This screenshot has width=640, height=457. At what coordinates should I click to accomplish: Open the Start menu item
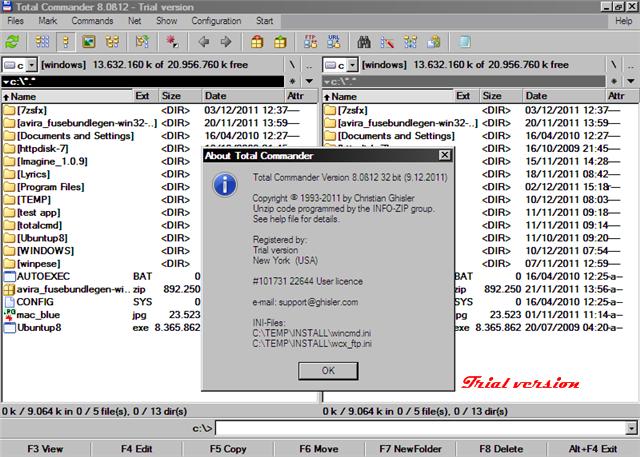tap(264, 21)
